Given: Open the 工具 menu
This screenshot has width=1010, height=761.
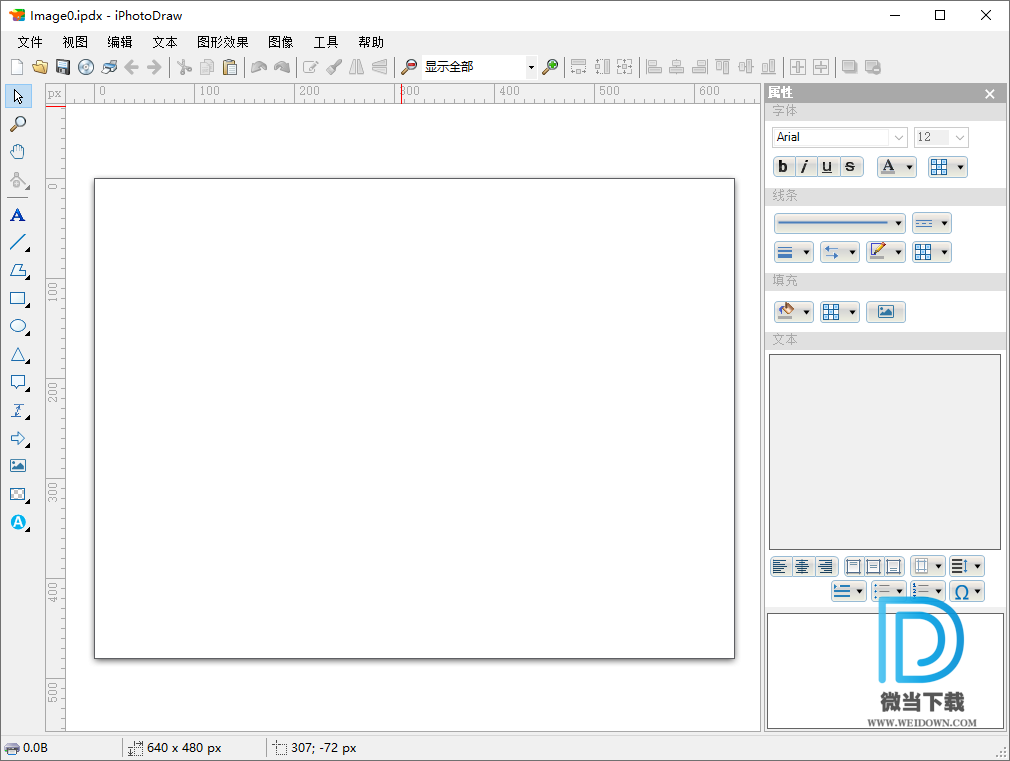Looking at the screenshot, I should pos(326,43).
